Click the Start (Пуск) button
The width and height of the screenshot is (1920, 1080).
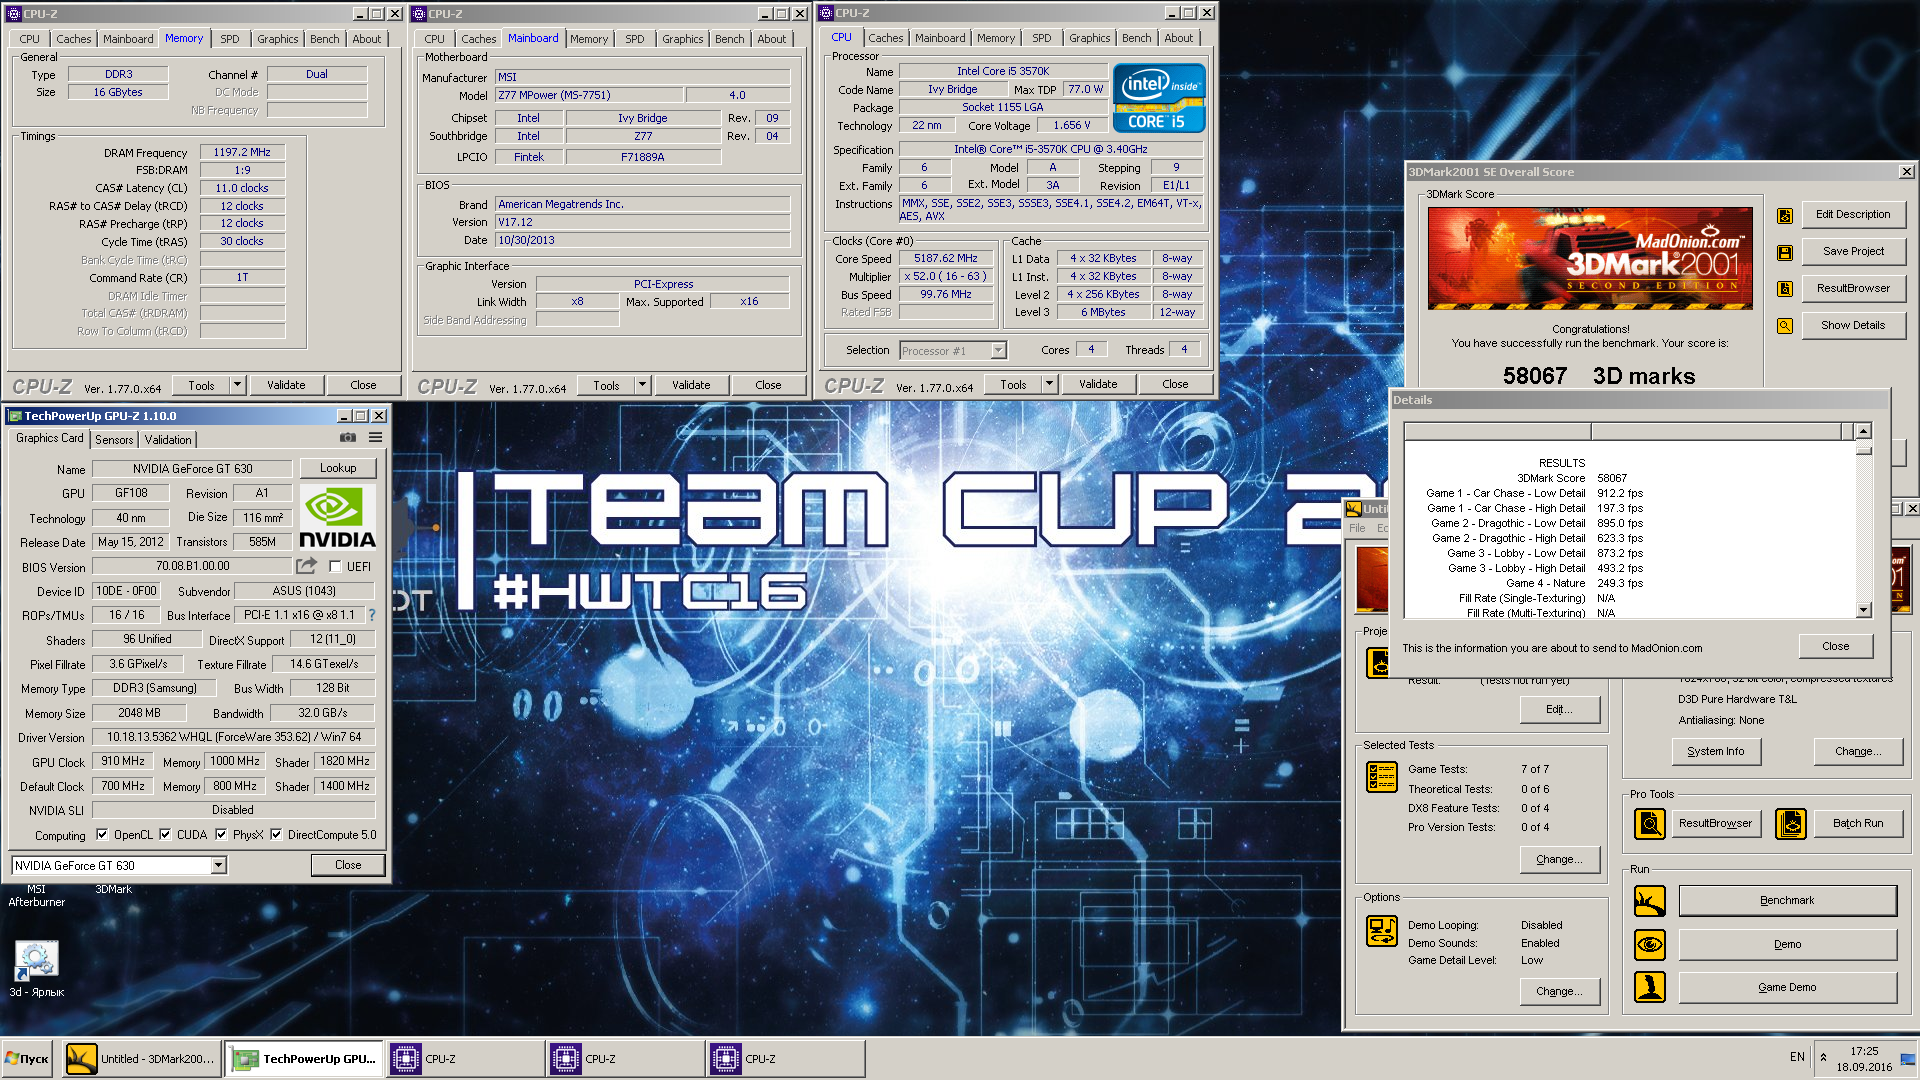27,1059
